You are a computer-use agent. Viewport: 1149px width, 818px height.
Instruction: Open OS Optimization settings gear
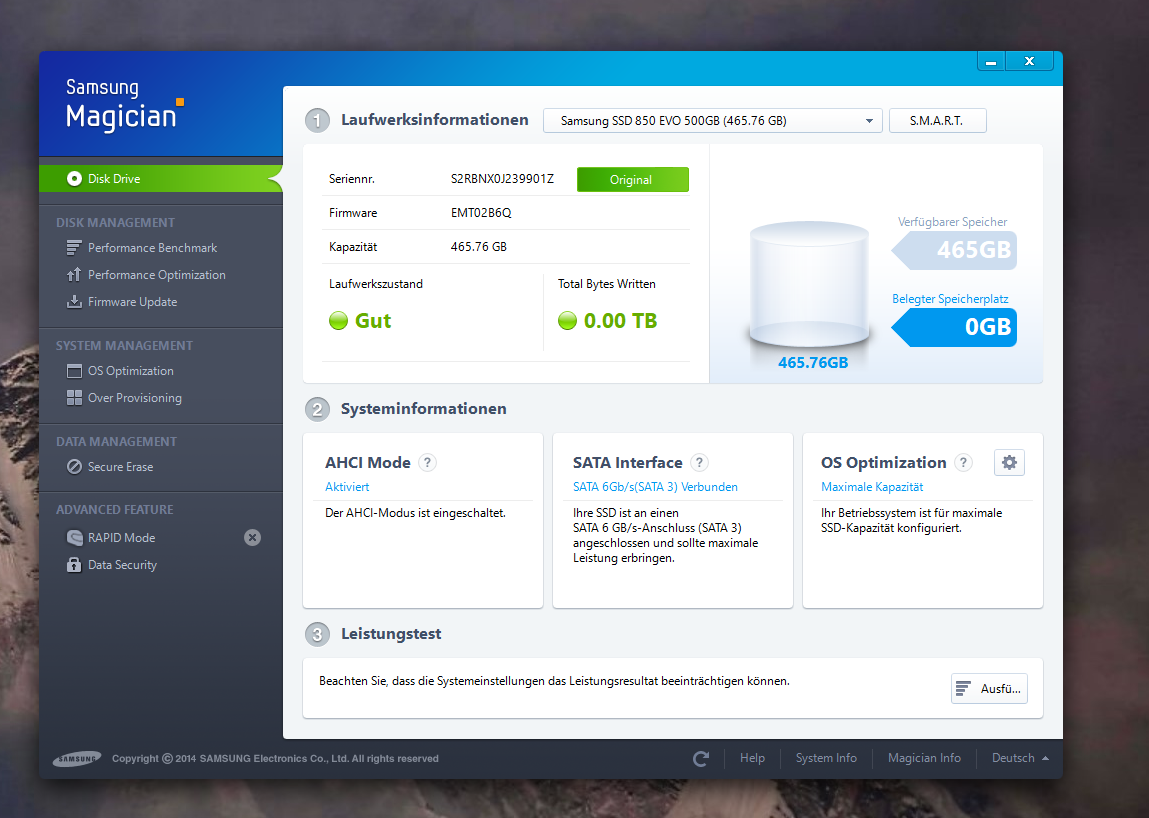click(1009, 463)
